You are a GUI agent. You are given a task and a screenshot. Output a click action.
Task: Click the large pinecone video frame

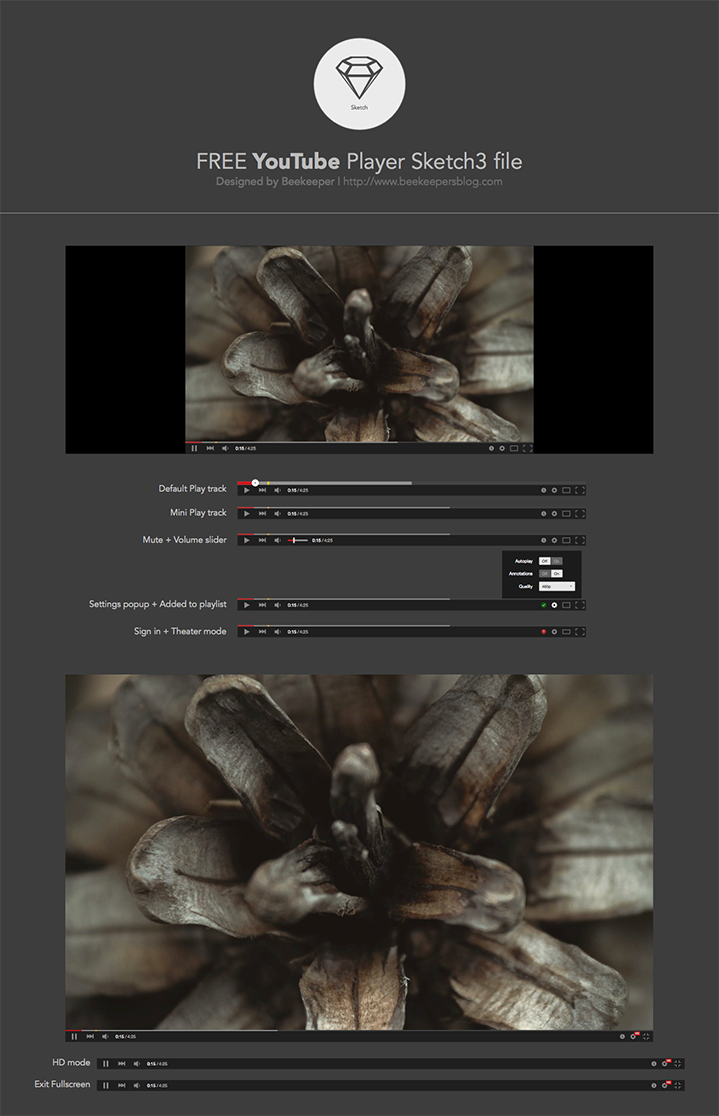(359, 850)
